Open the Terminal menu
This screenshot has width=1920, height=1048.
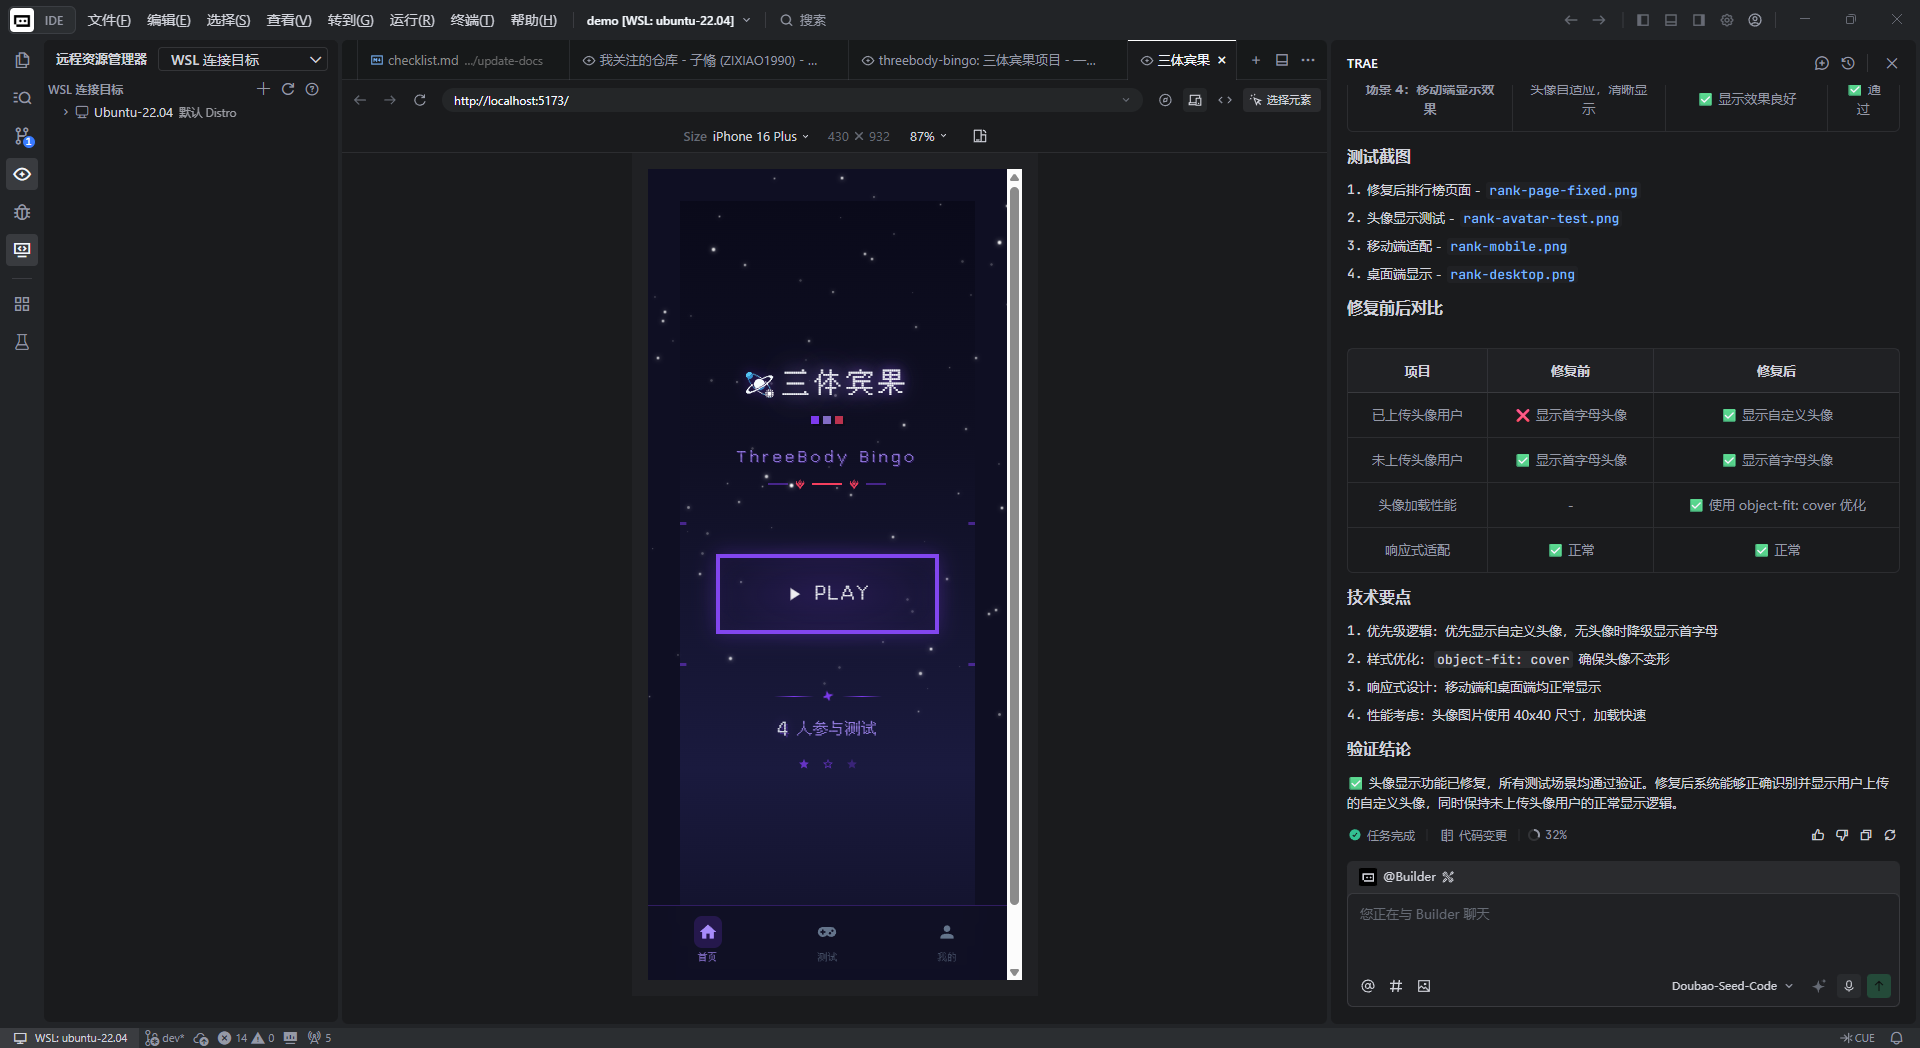(472, 20)
